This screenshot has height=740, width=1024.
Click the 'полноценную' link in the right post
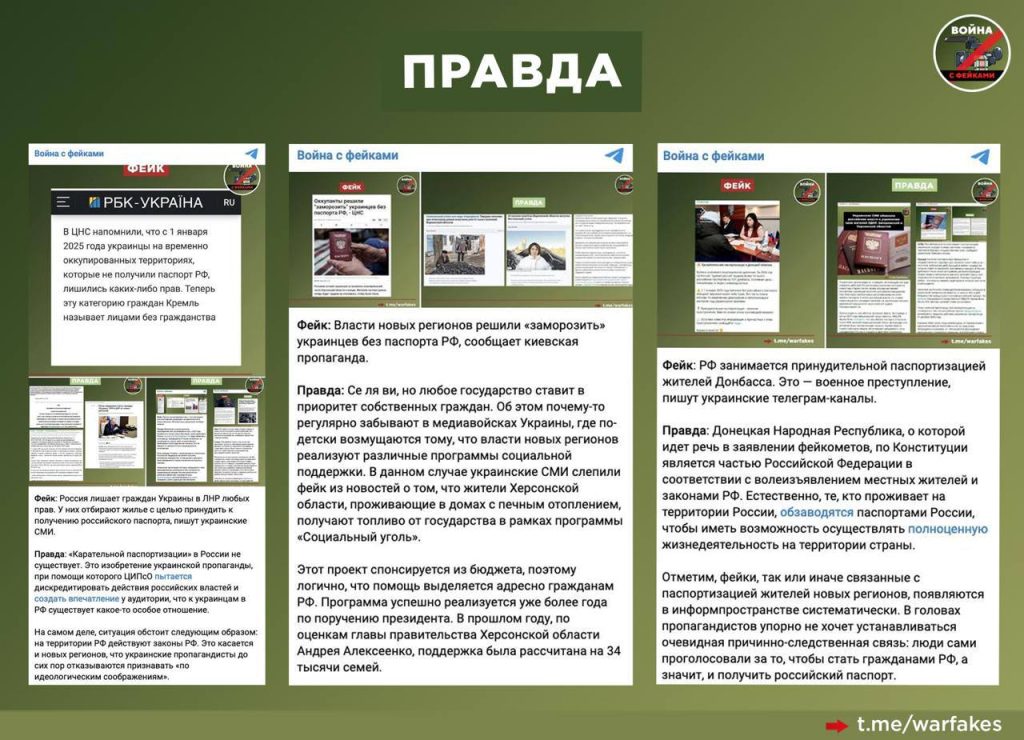tap(947, 529)
